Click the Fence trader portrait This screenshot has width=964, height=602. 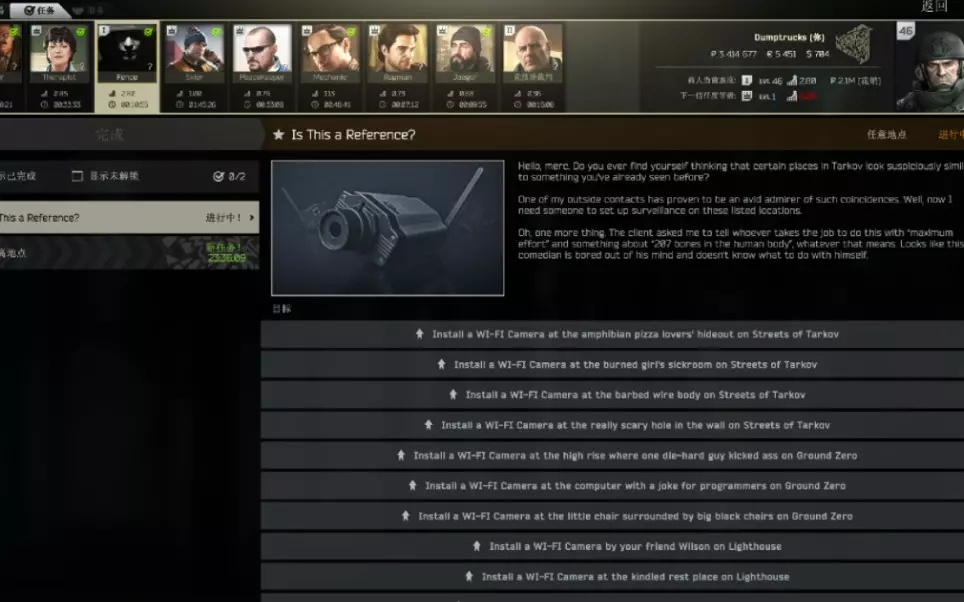click(x=127, y=54)
